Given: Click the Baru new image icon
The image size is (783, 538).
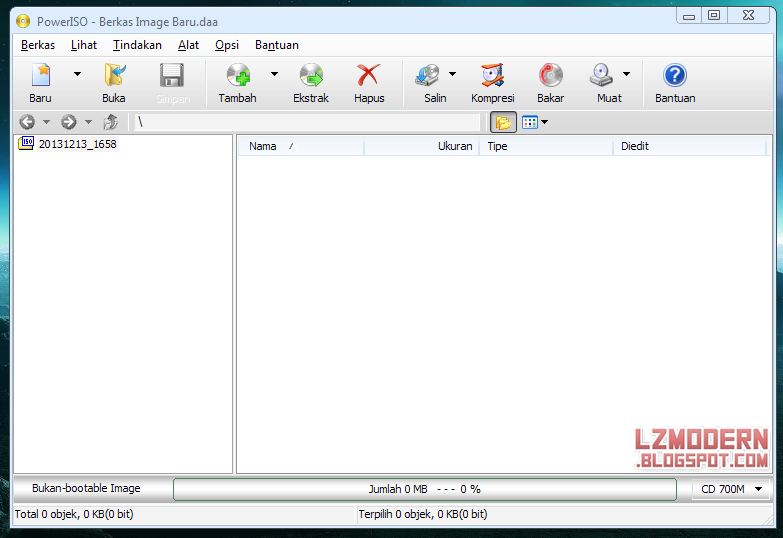Looking at the screenshot, I should [40, 75].
